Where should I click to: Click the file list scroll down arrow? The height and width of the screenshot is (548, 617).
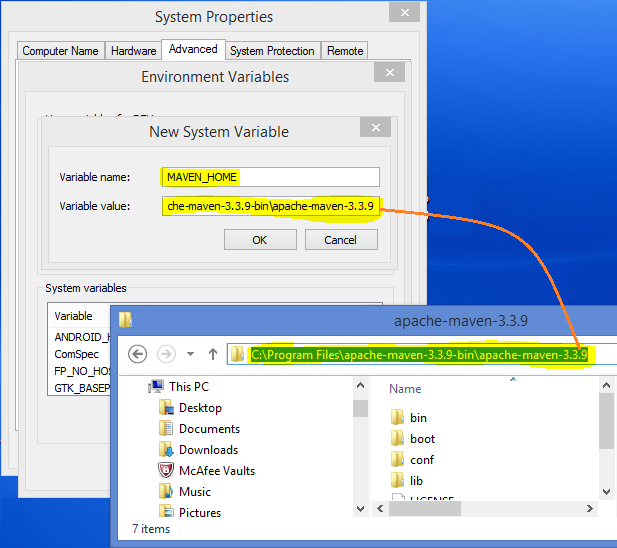606,491
